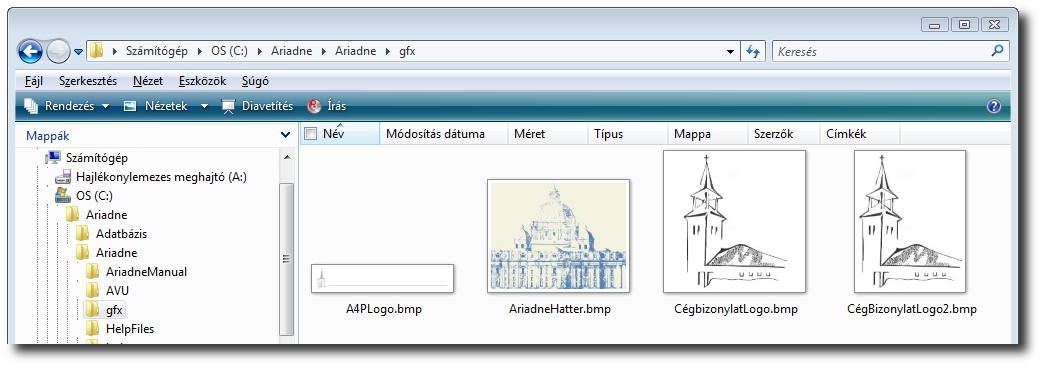Open the Rendezés toolbar menu
Screen dimensions: 1042x367
pyautogui.click(x=66, y=106)
